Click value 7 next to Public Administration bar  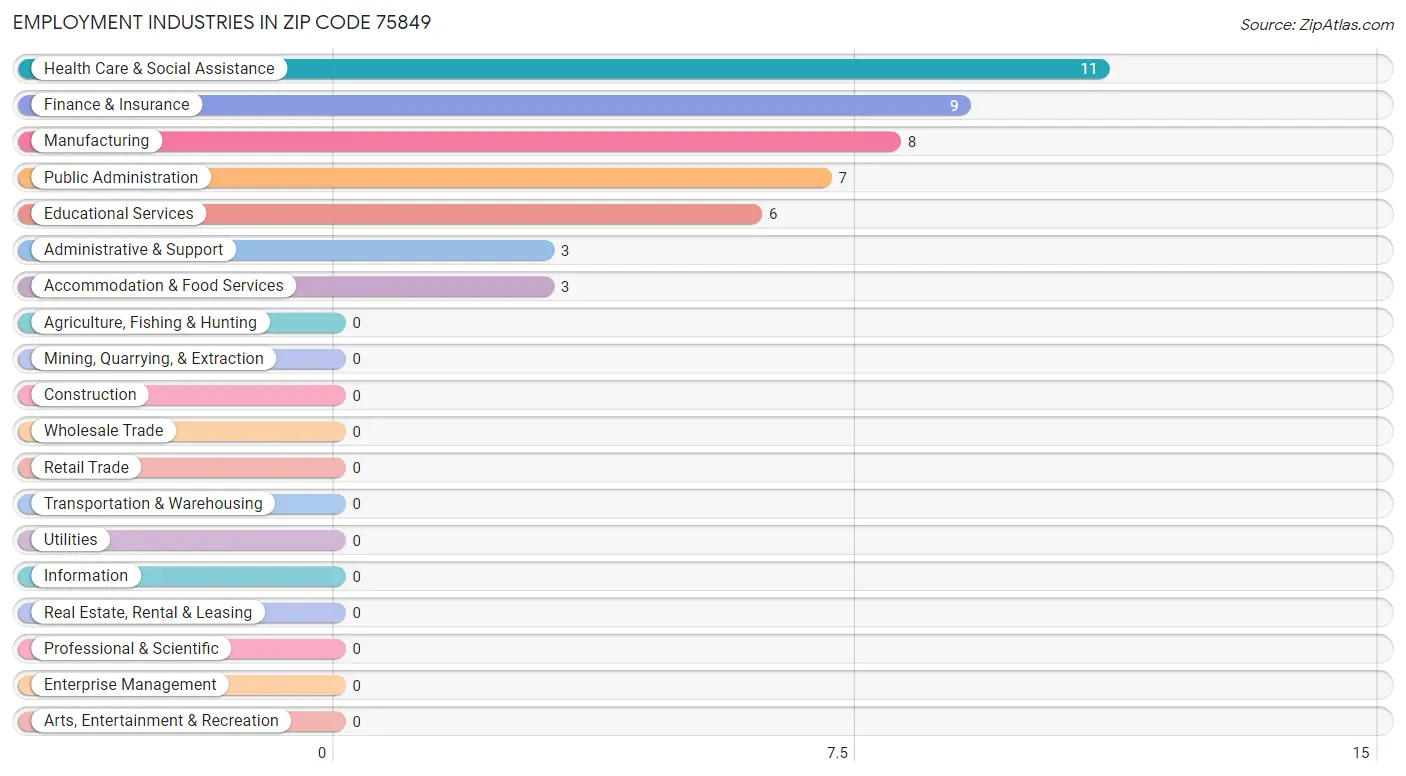pos(843,178)
